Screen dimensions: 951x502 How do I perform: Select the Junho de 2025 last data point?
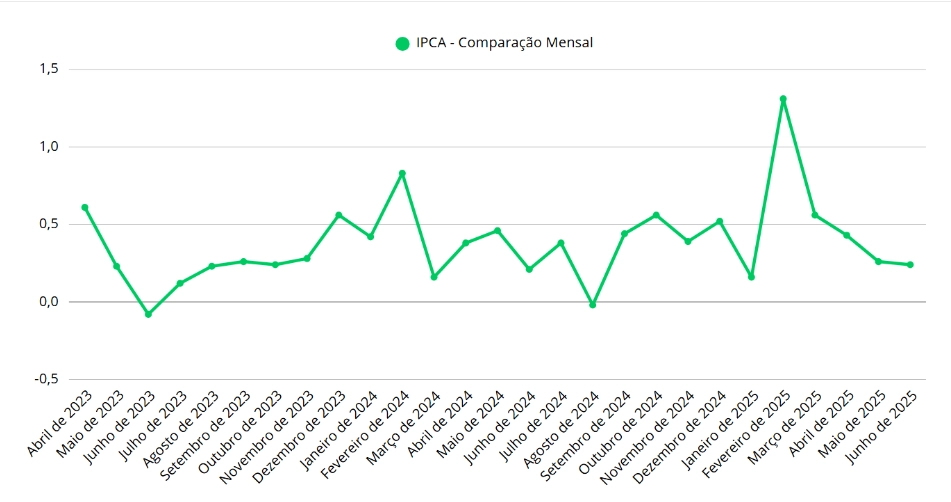point(910,265)
